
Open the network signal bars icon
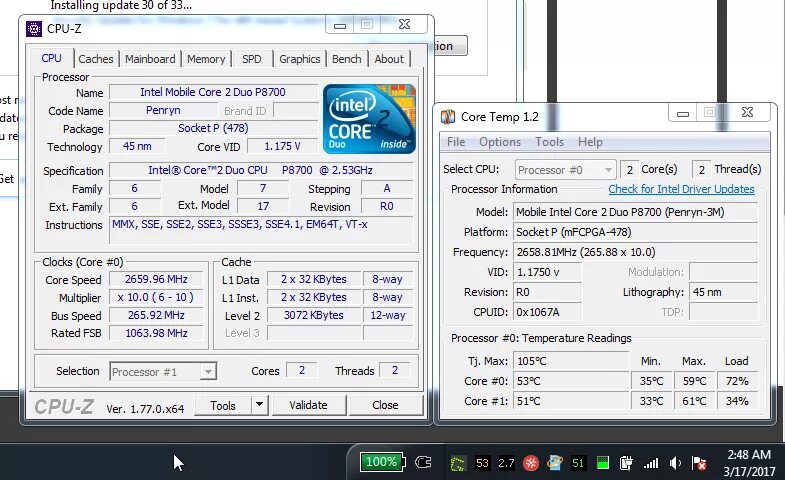(x=650, y=463)
